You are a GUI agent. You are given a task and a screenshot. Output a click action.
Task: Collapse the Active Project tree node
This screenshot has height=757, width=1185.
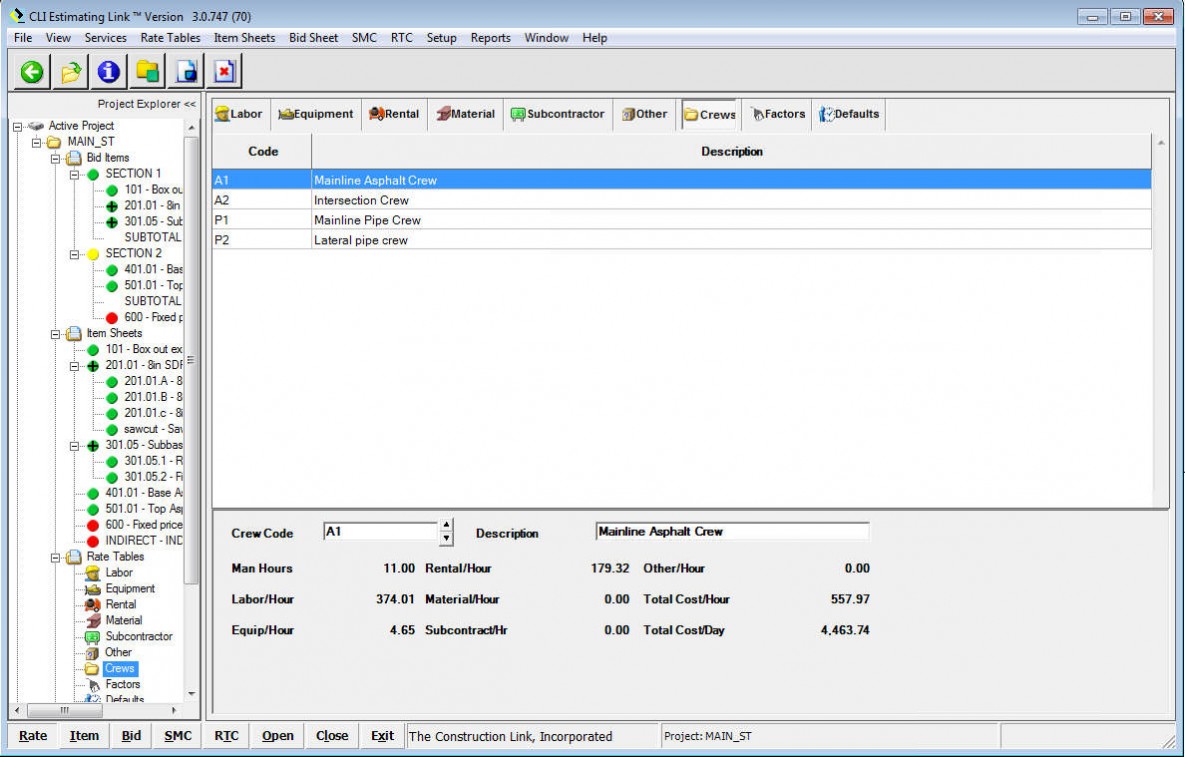tap(17, 126)
